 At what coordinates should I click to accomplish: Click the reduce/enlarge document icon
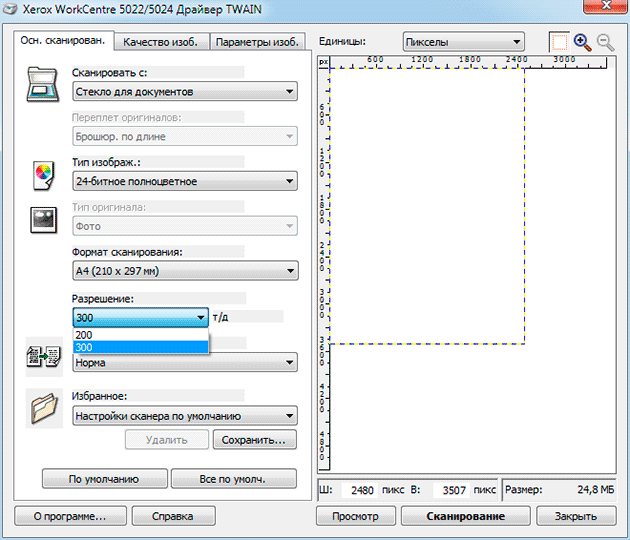[44, 357]
